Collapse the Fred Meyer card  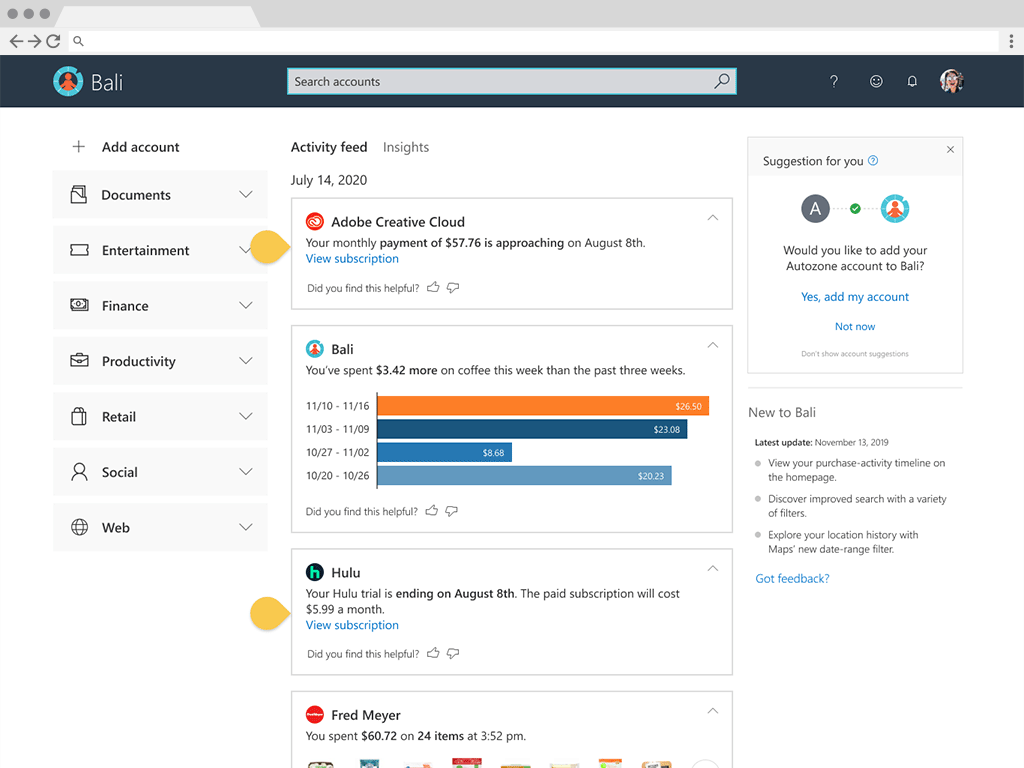pyautogui.click(x=712, y=711)
